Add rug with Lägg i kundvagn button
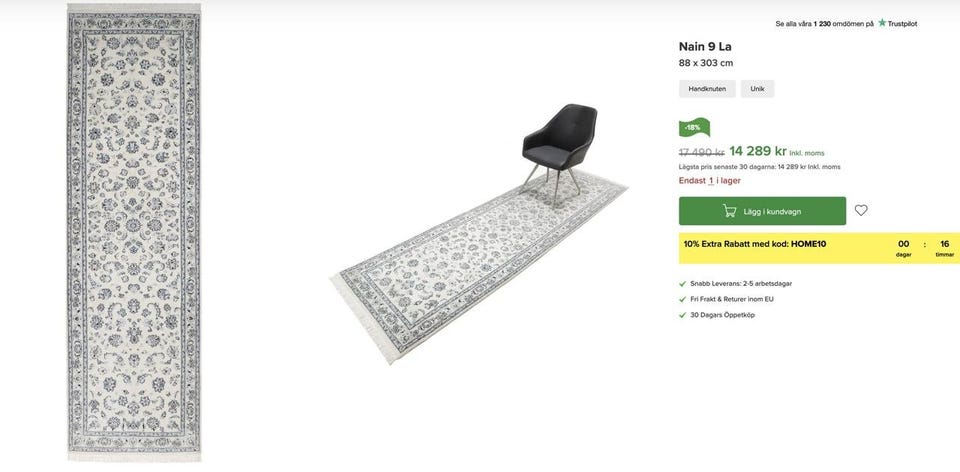 tap(762, 211)
